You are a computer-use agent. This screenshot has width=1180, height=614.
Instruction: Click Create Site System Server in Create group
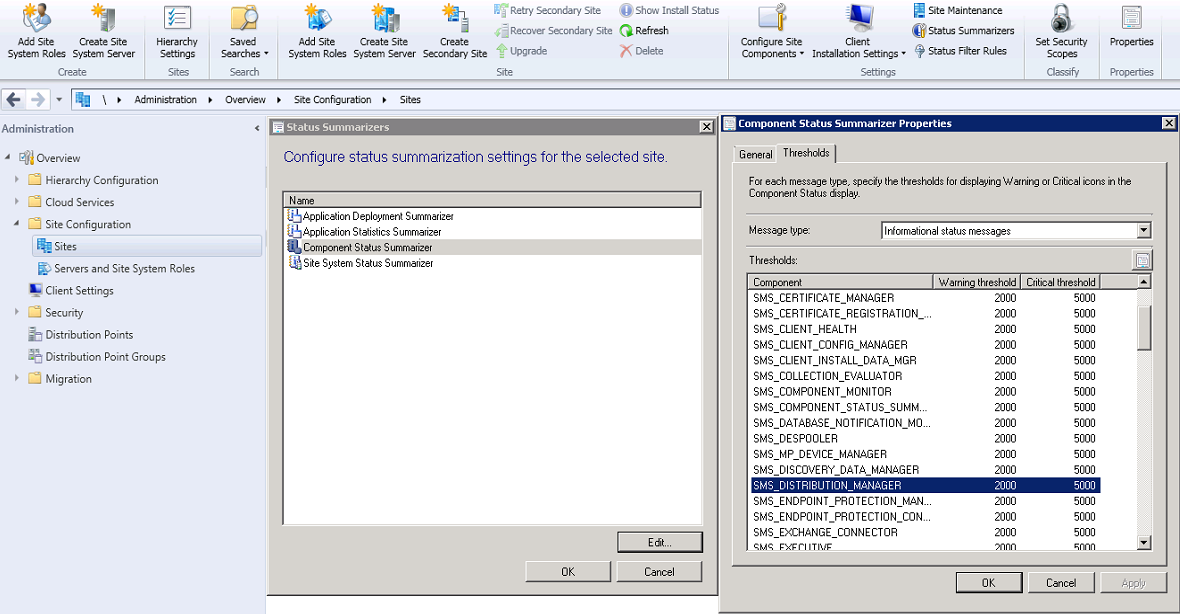pyautogui.click(x=104, y=32)
